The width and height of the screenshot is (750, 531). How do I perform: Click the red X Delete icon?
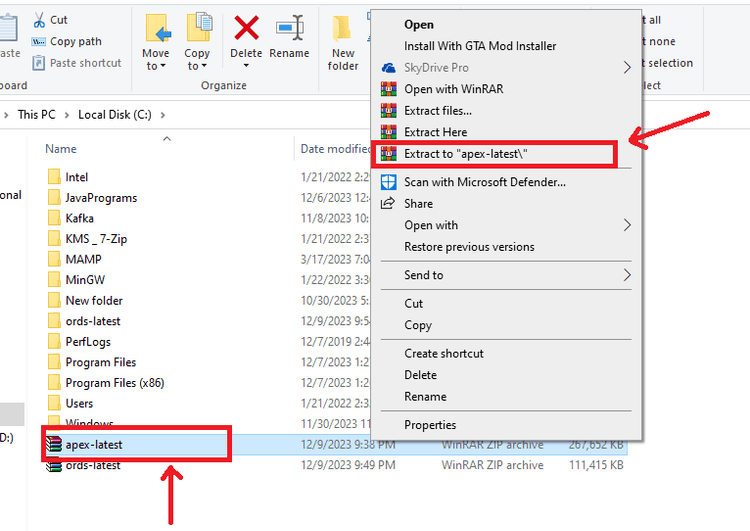pyautogui.click(x=246, y=28)
